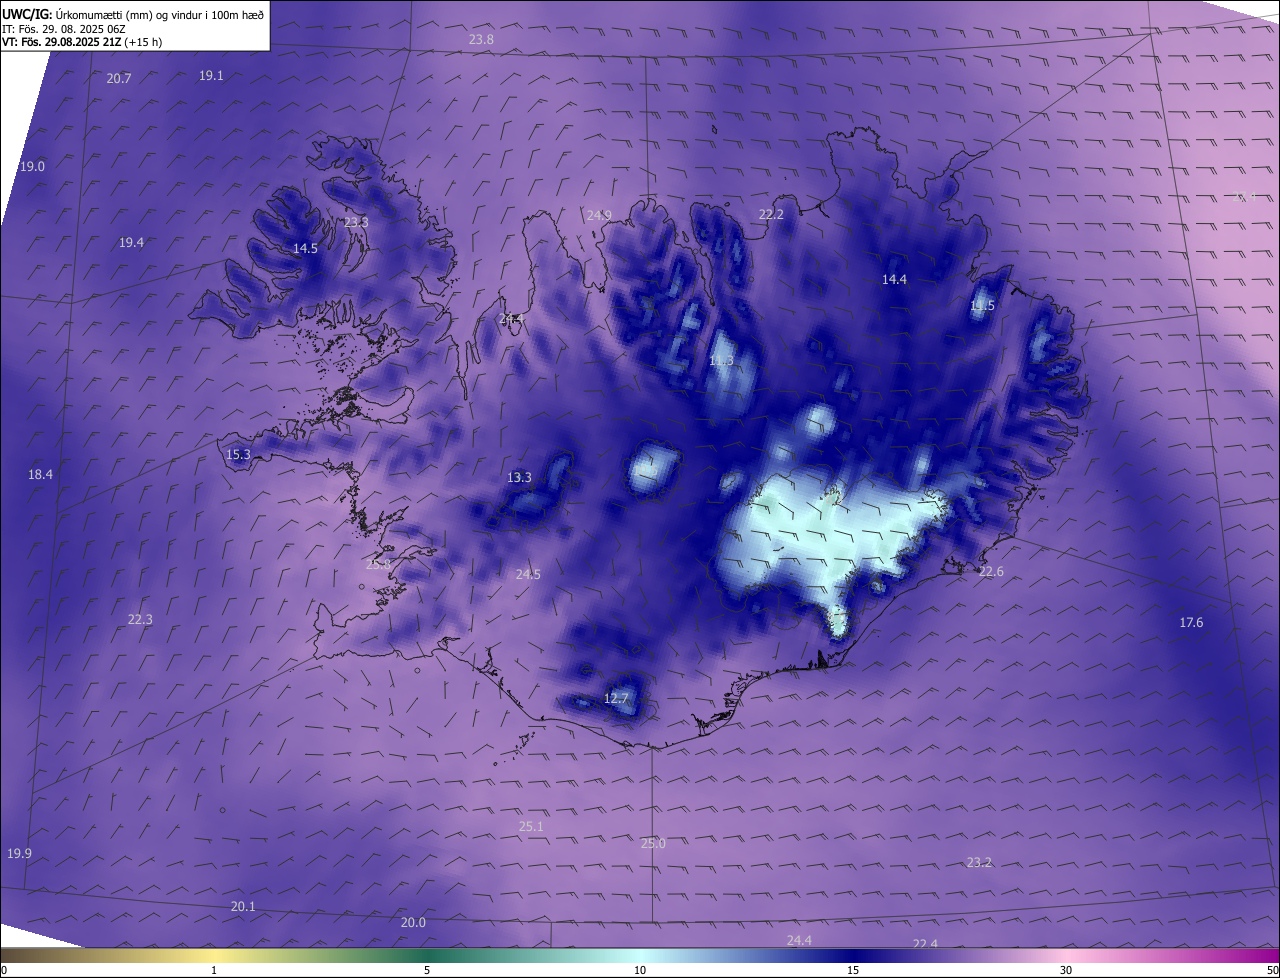Click the valid time 'VT: Fös. 29.08.2025 21Z'
This screenshot has height=978, width=1280.
61,42
